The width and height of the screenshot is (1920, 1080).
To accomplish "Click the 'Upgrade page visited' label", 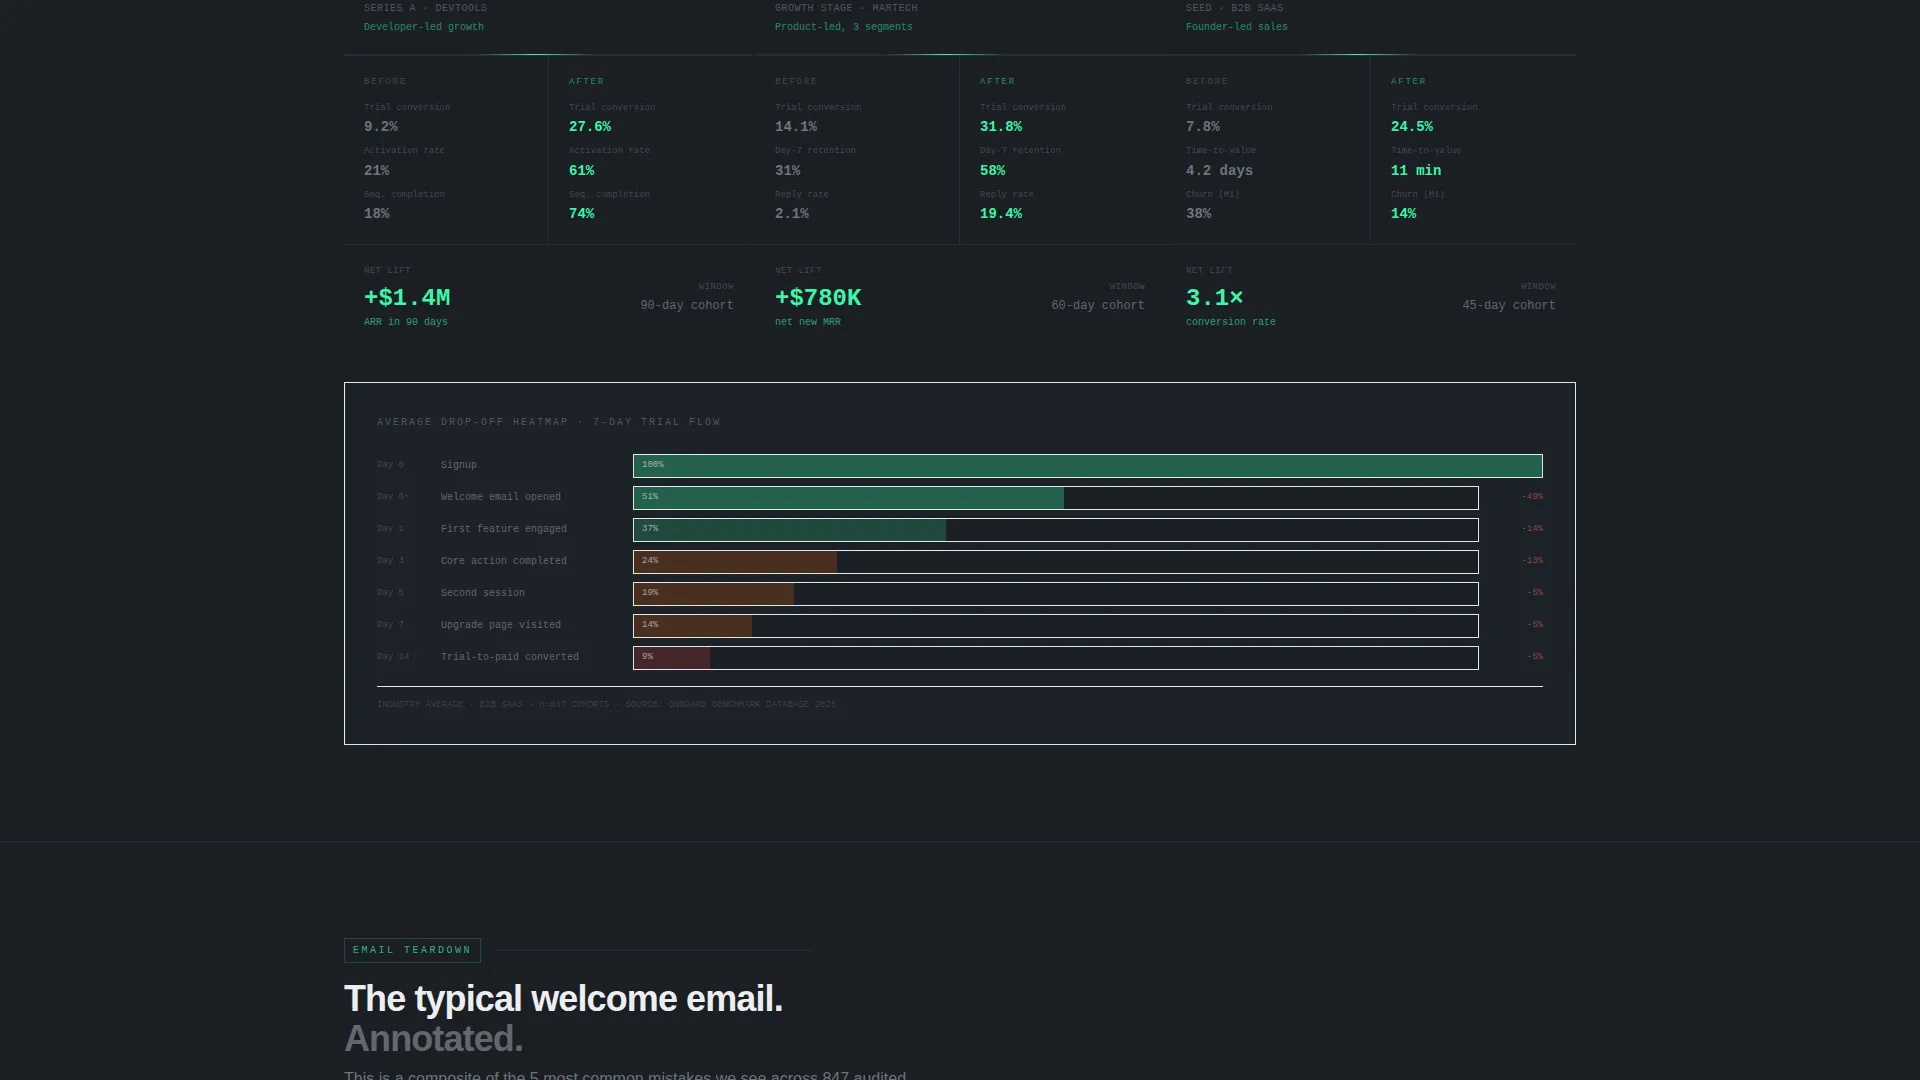I will point(501,625).
